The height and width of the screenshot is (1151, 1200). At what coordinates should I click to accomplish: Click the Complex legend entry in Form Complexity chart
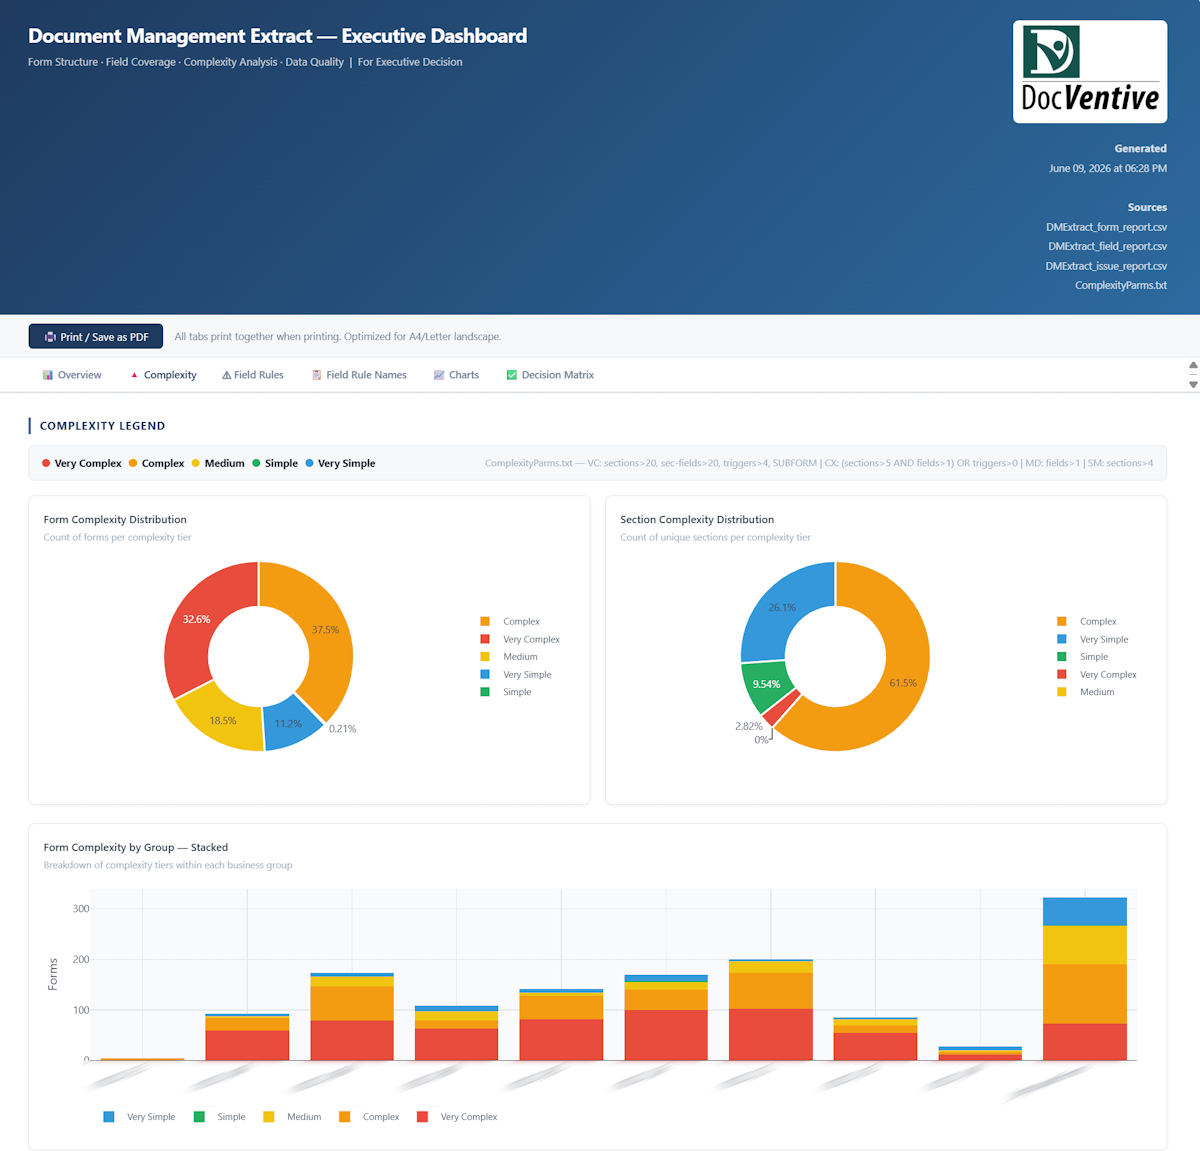[x=510, y=622]
